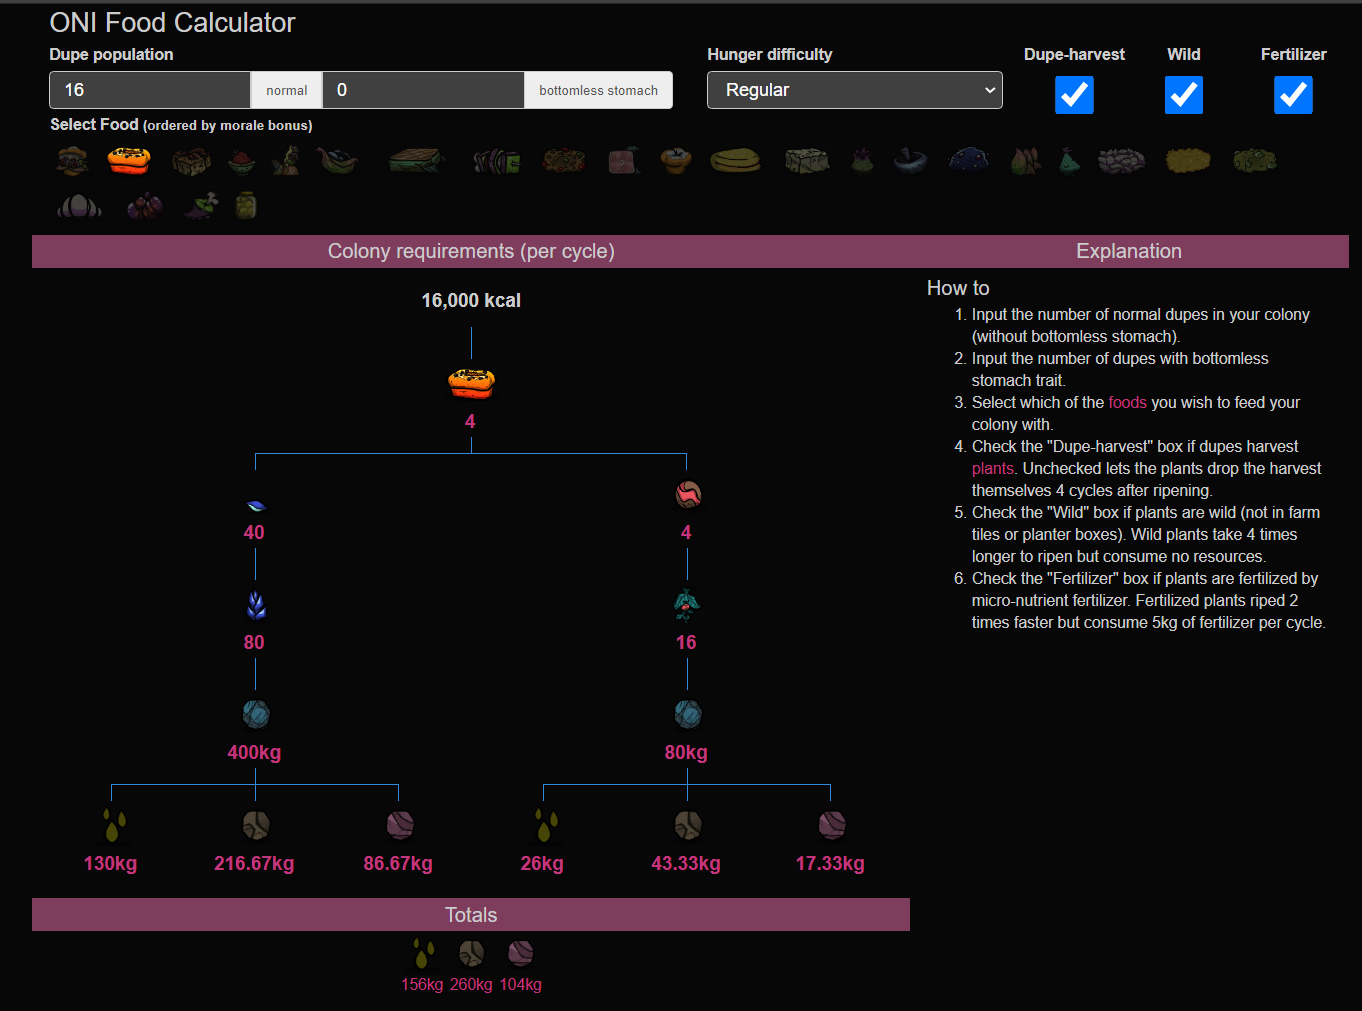The height and width of the screenshot is (1011, 1362).
Task: Disable the Fertilizer checkbox
Action: [1293, 95]
